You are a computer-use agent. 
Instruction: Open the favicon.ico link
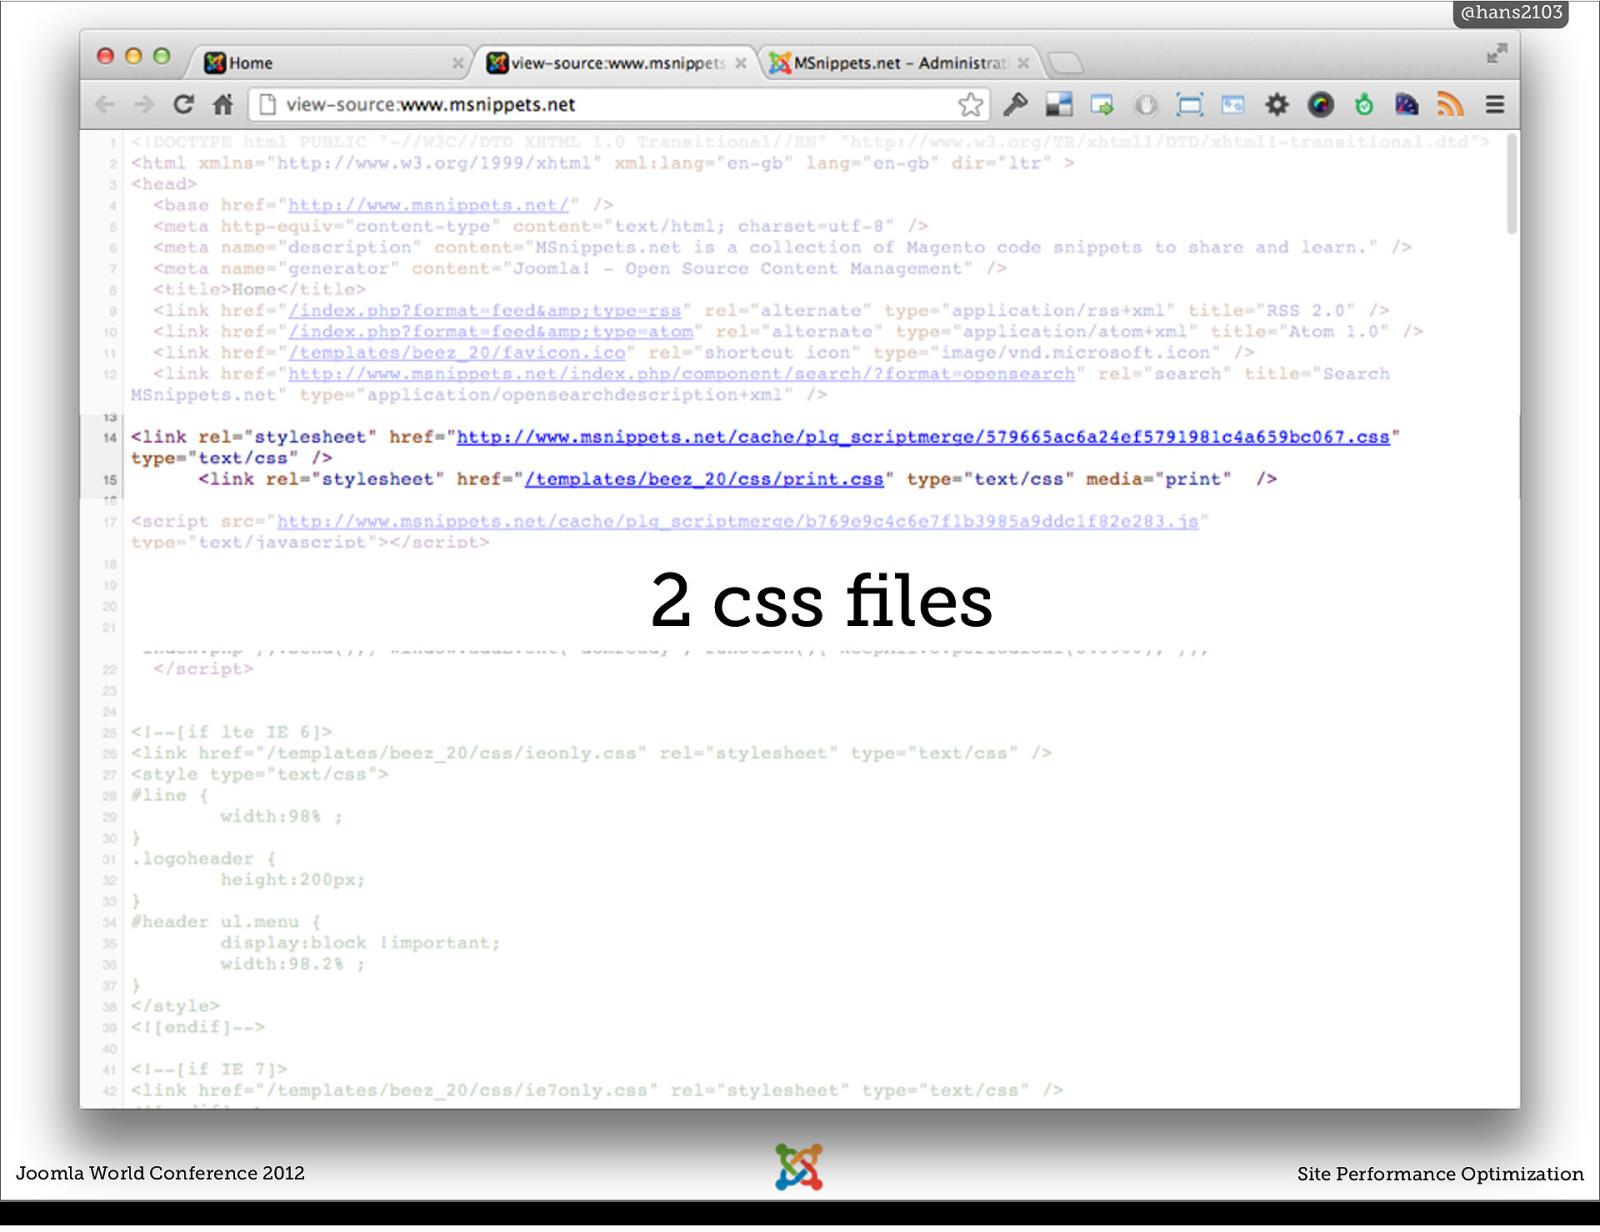[x=457, y=353]
